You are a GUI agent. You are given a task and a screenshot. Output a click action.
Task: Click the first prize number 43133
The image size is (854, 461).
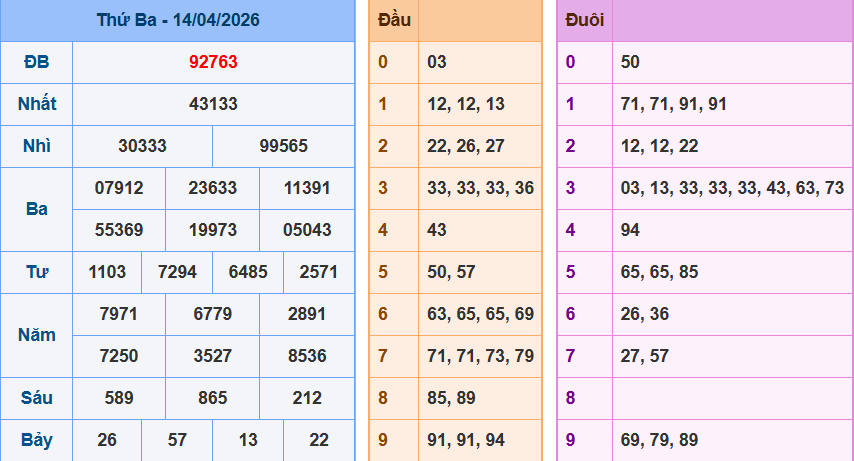[x=213, y=104]
